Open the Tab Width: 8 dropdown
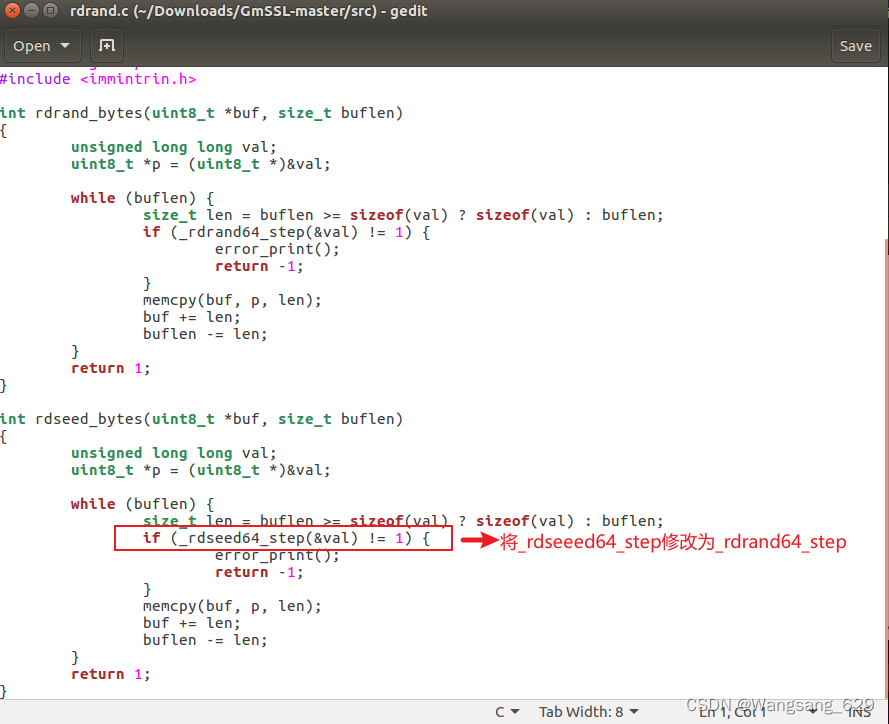 (588, 711)
